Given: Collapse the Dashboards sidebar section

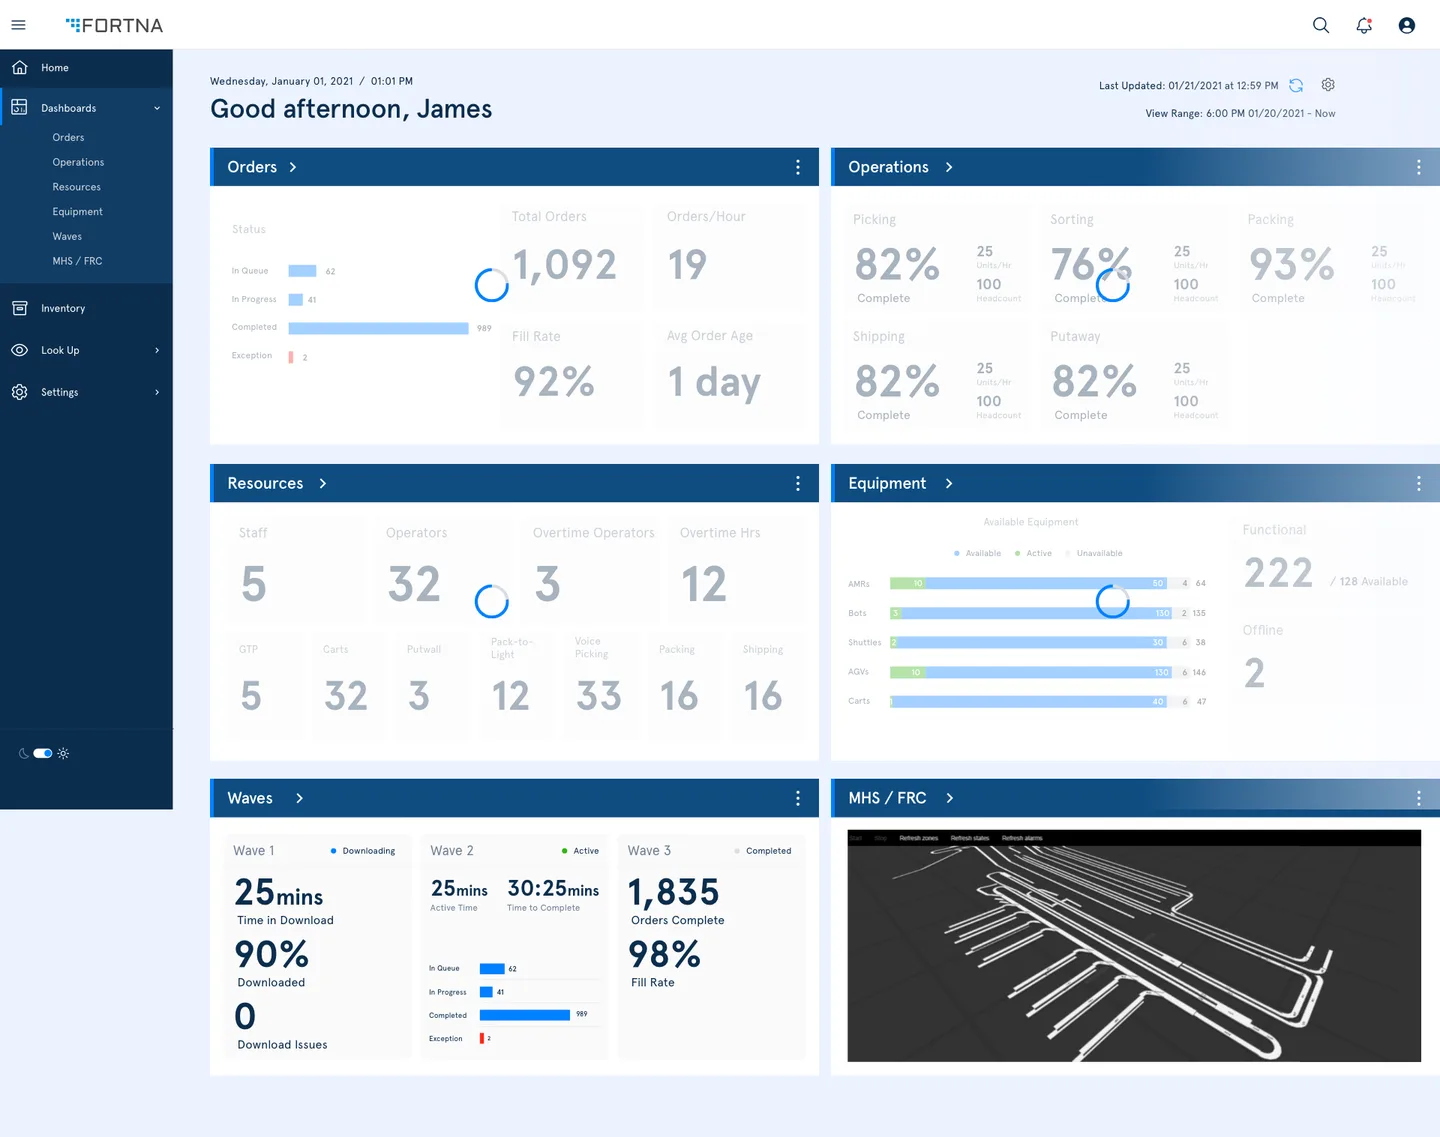Looking at the screenshot, I should pyautogui.click(x=157, y=108).
